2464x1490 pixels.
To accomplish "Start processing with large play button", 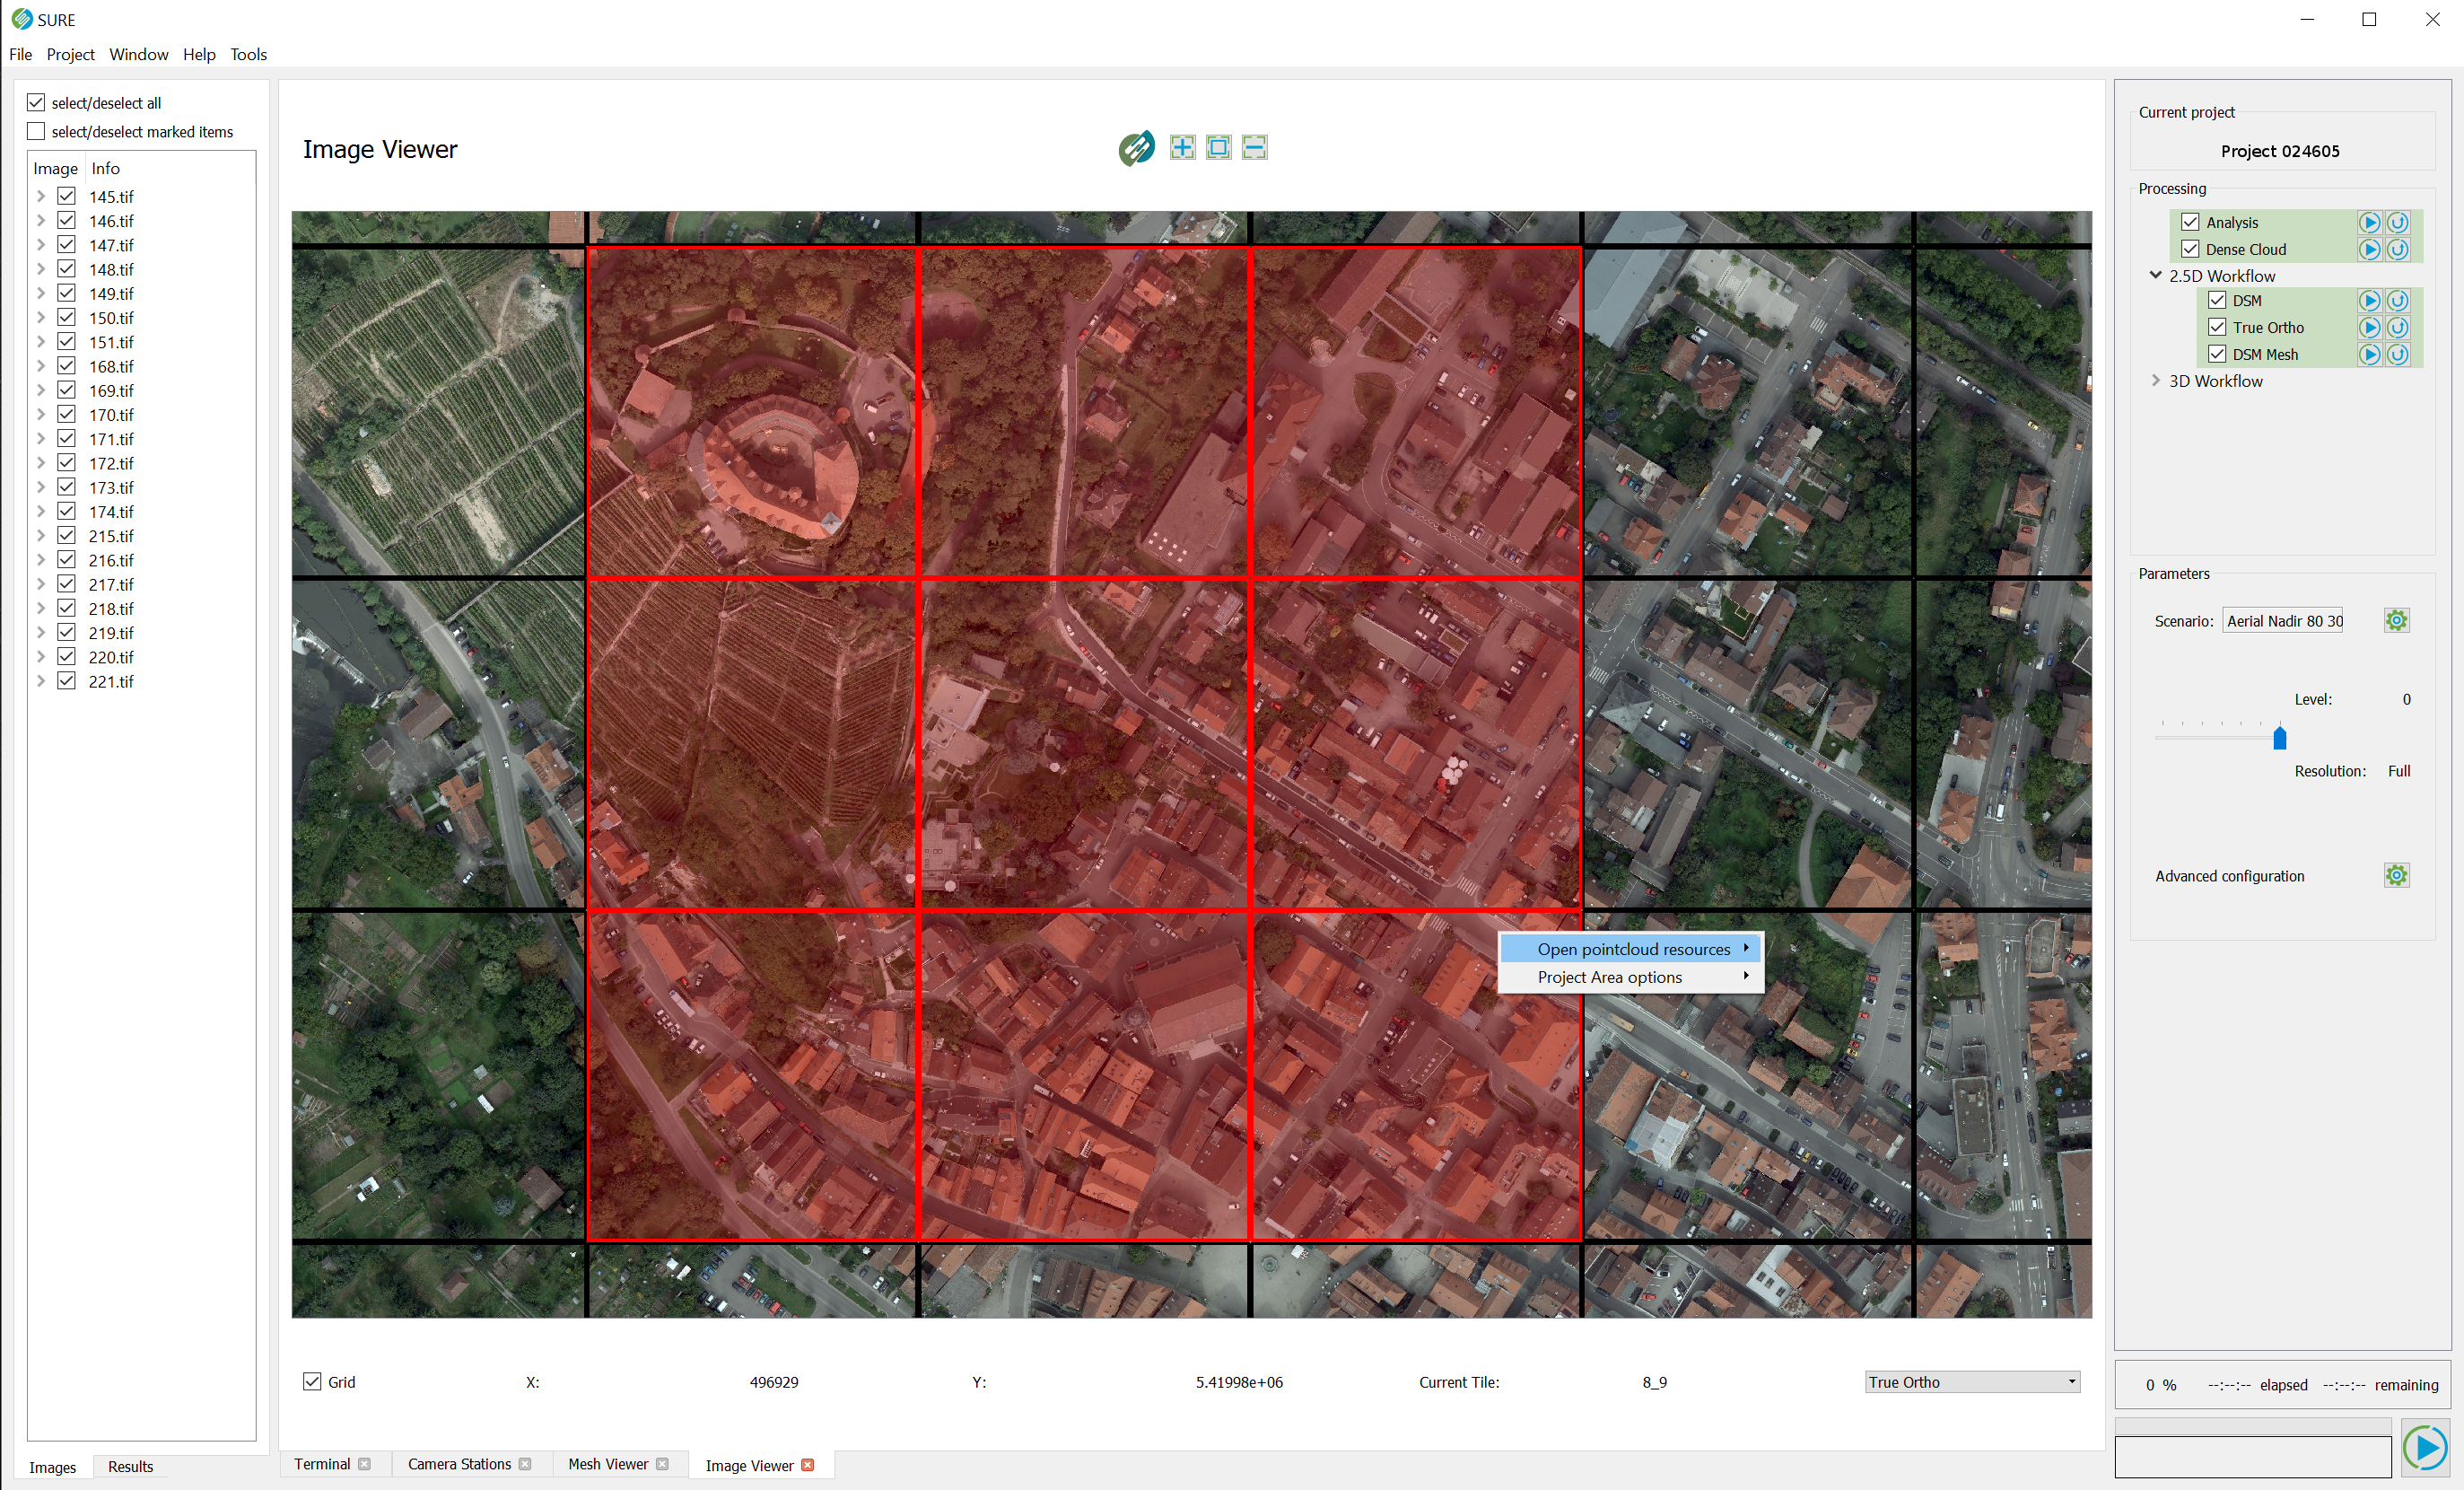I will tap(2425, 1448).
